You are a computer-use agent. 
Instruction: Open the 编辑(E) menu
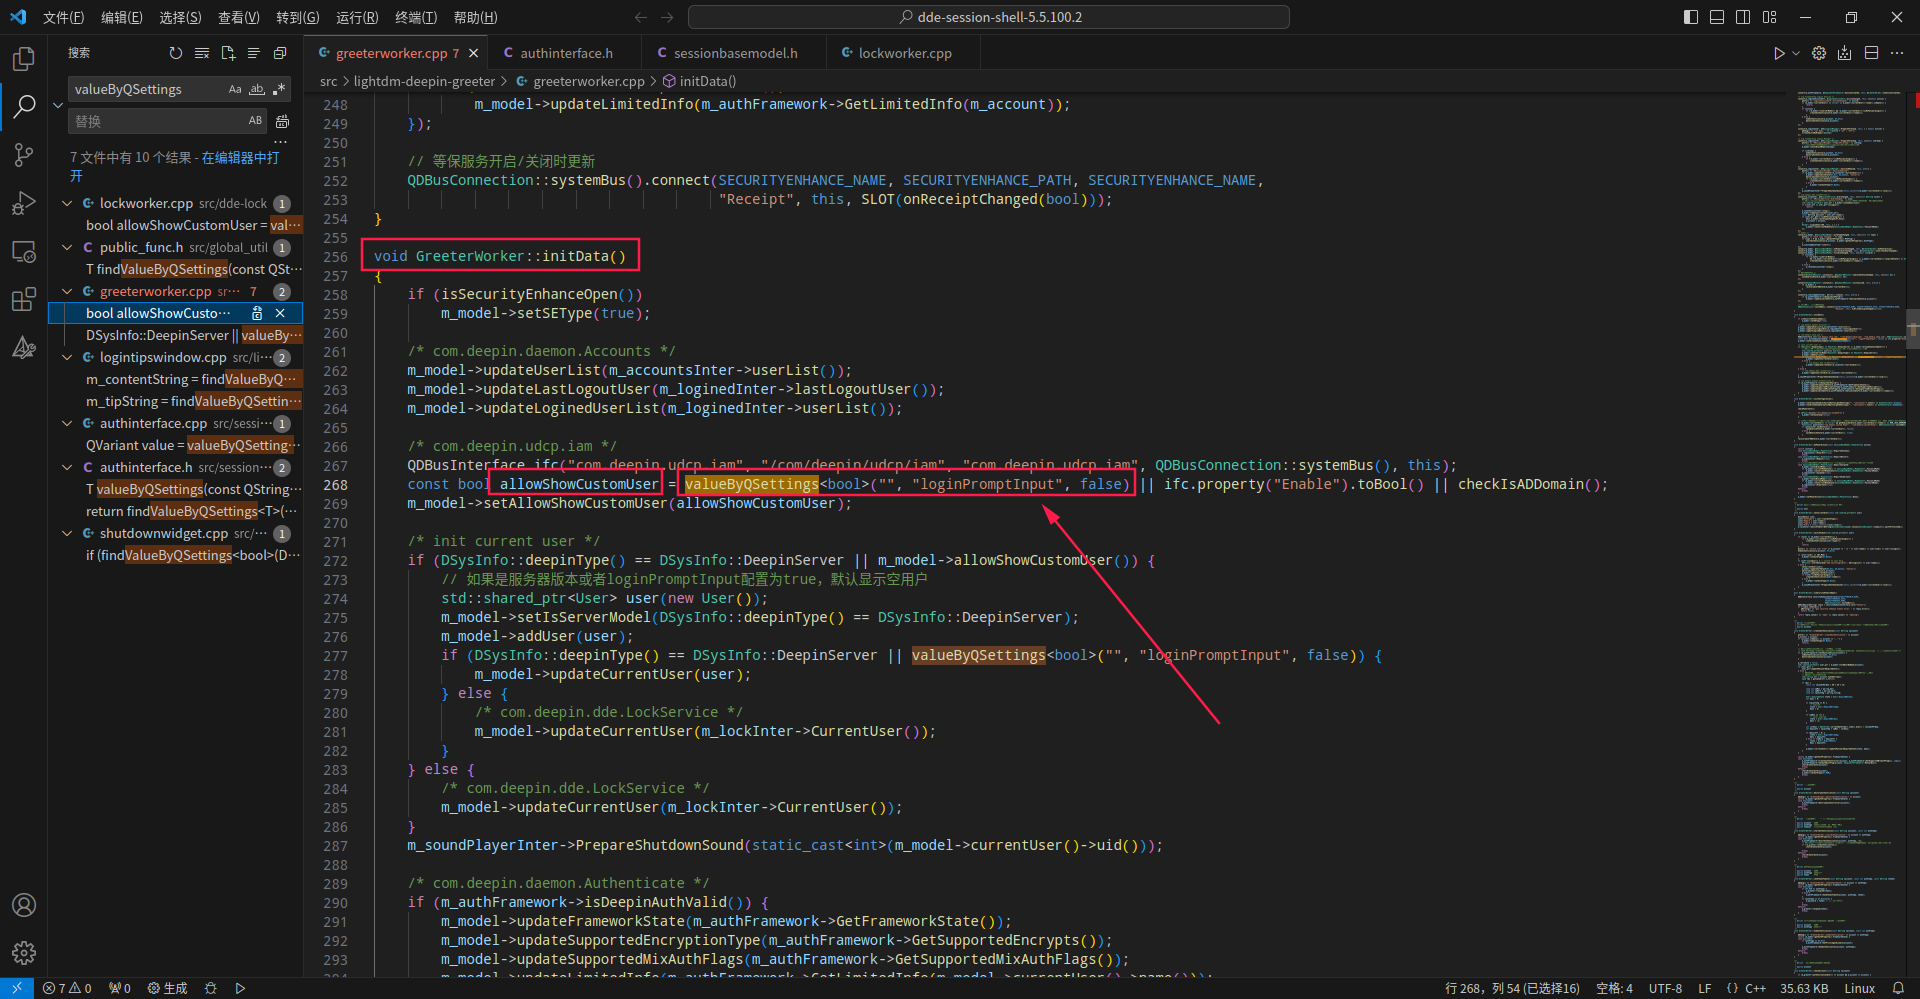pos(121,17)
